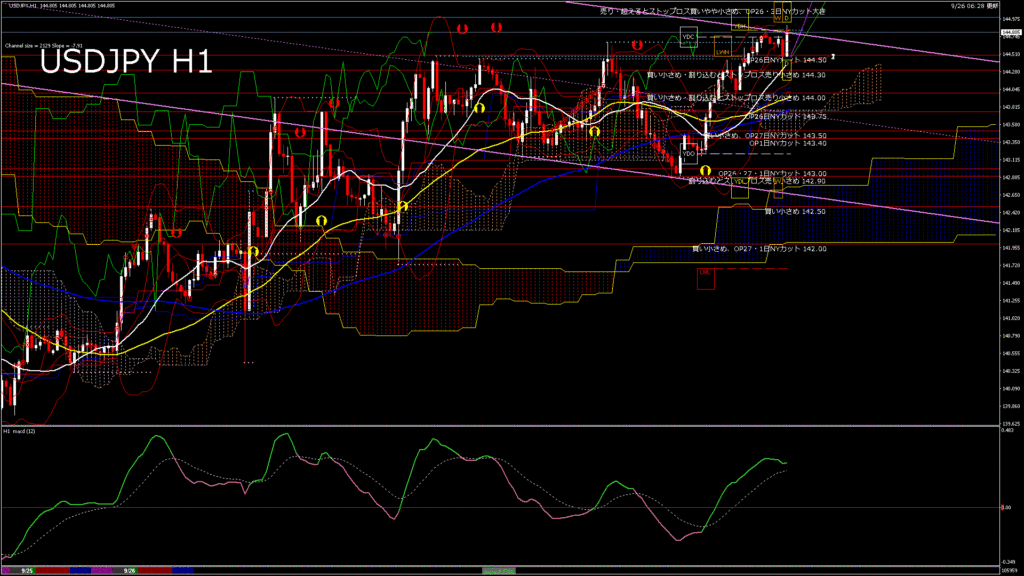Screen dimensions: 1024x576
Task: Click the large "USDJPY H1" chart title
Action: point(125,62)
